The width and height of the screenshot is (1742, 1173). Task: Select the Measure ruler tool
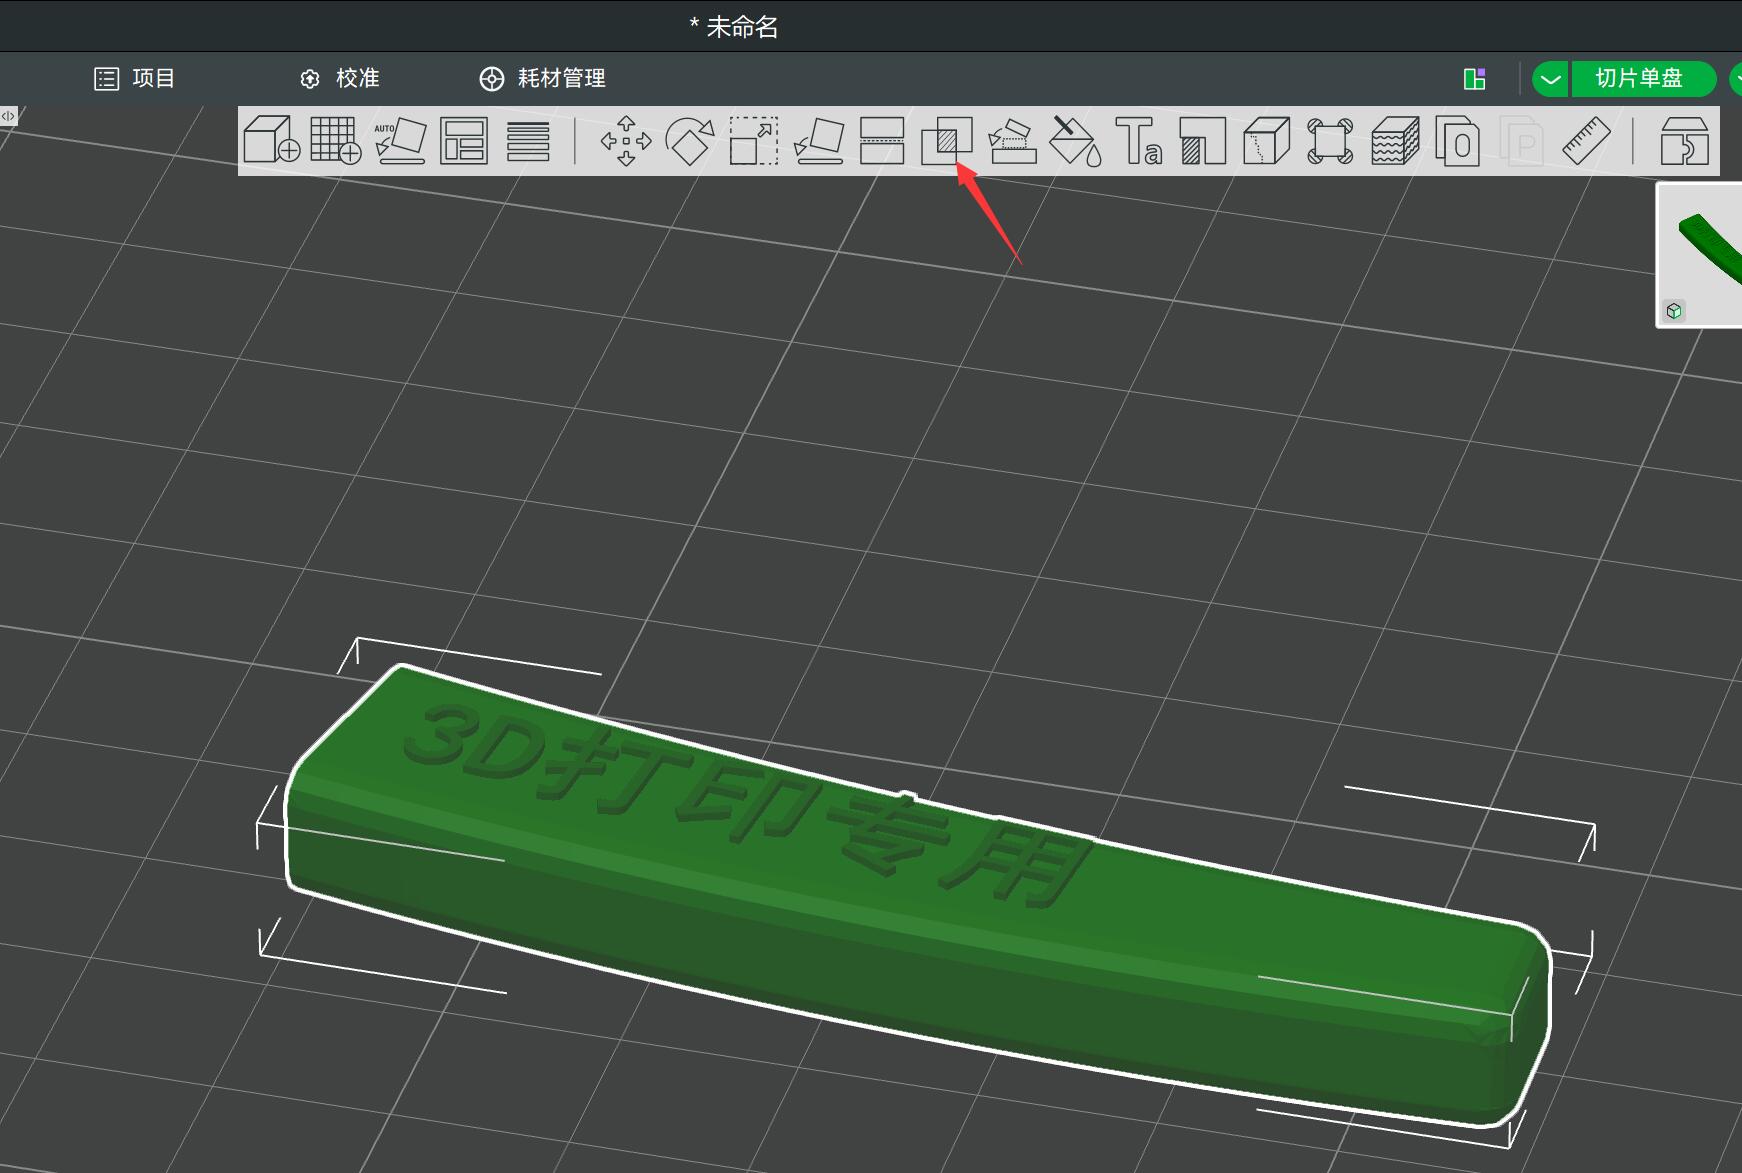[x=1586, y=140]
